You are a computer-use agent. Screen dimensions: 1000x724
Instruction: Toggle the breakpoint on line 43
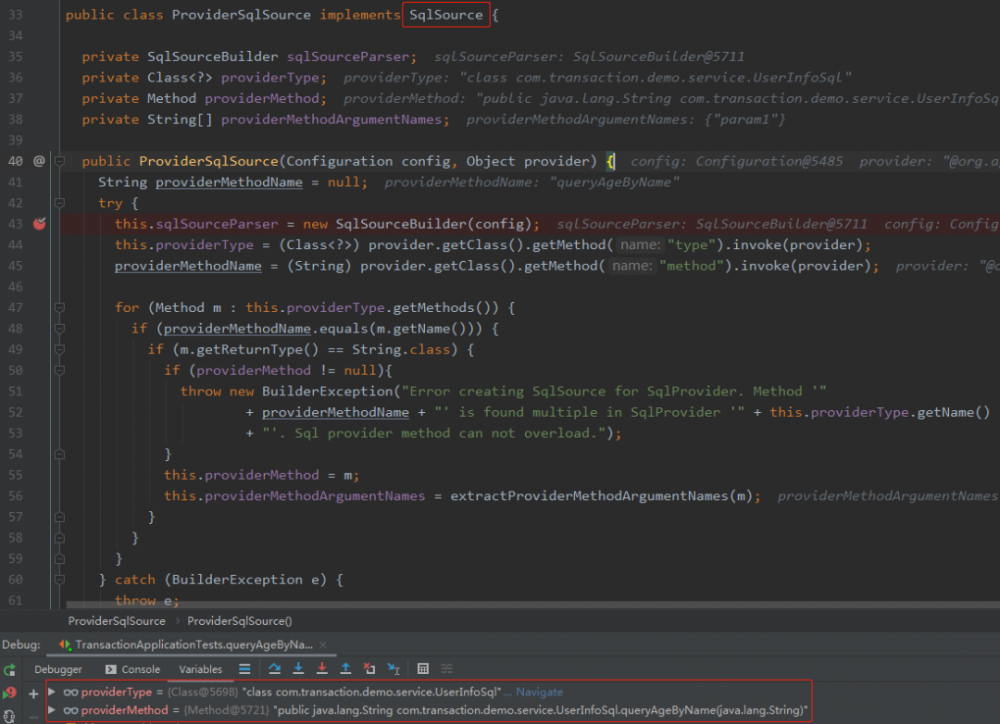click(x=39, y=224)
